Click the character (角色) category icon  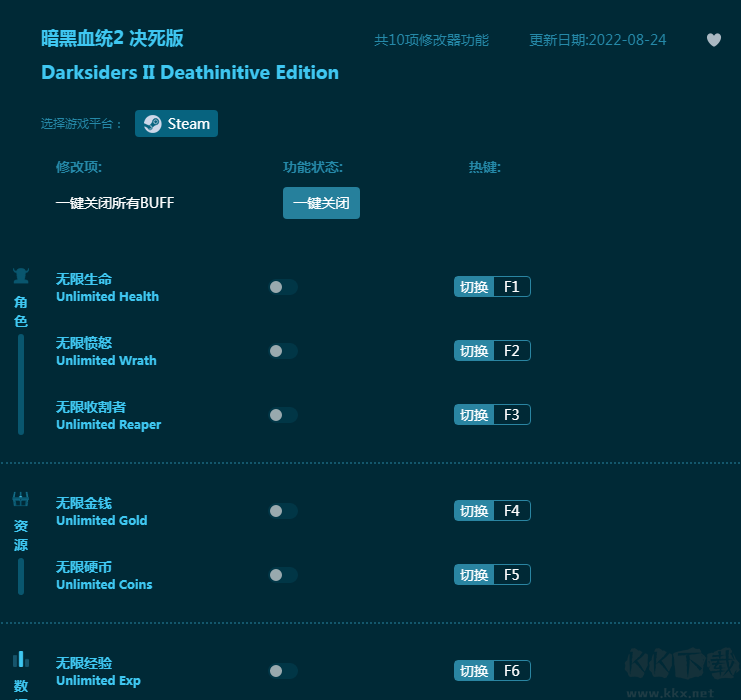[20, 276]
